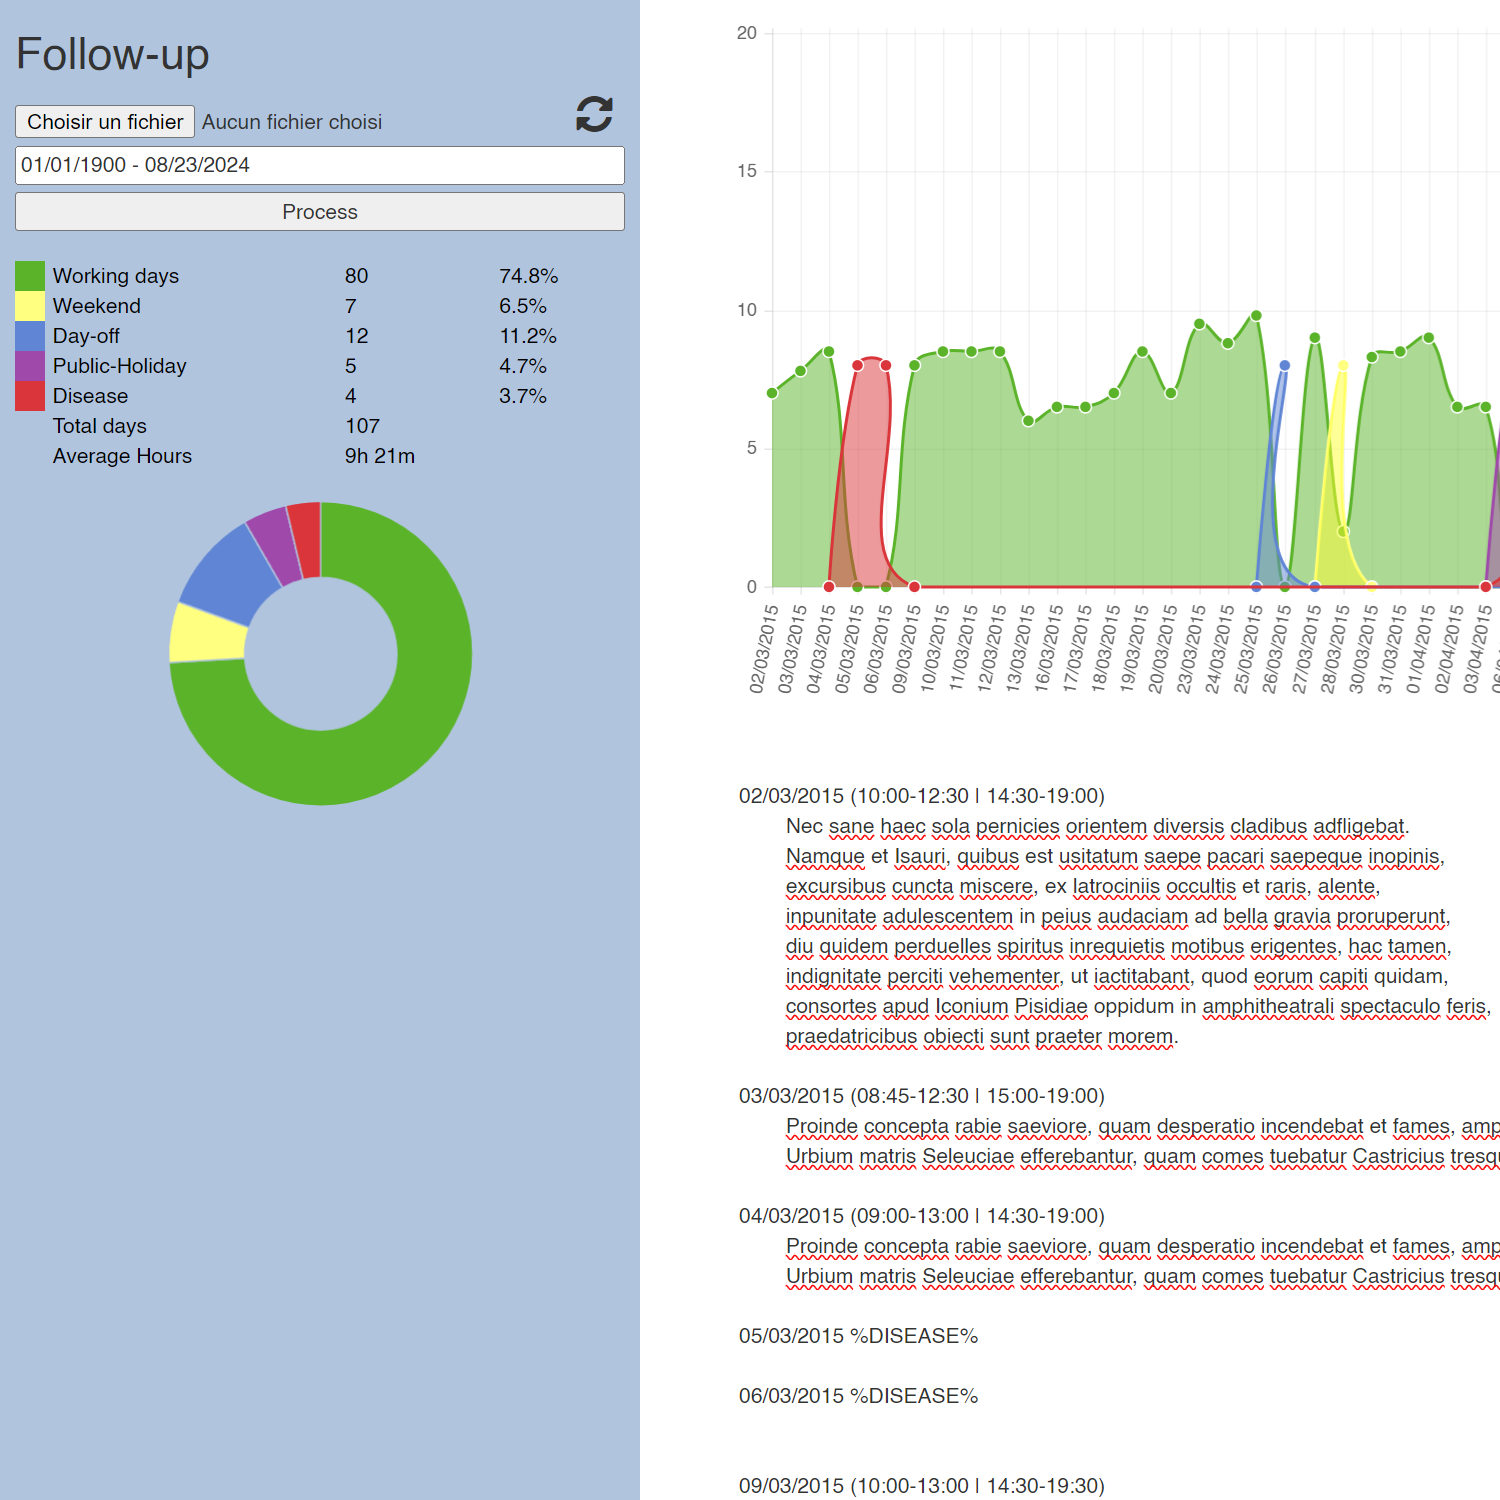Select the blue Day-off color swatch
1500x1500 pixels.
(x=30, y=336)
